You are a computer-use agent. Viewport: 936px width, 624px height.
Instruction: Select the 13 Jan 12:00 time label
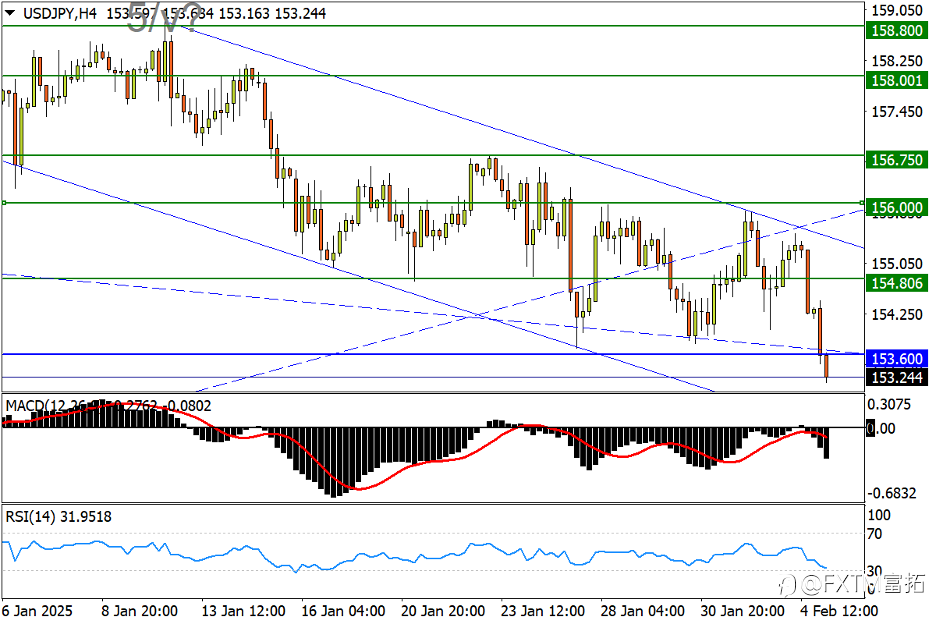(x=243, y=611)
